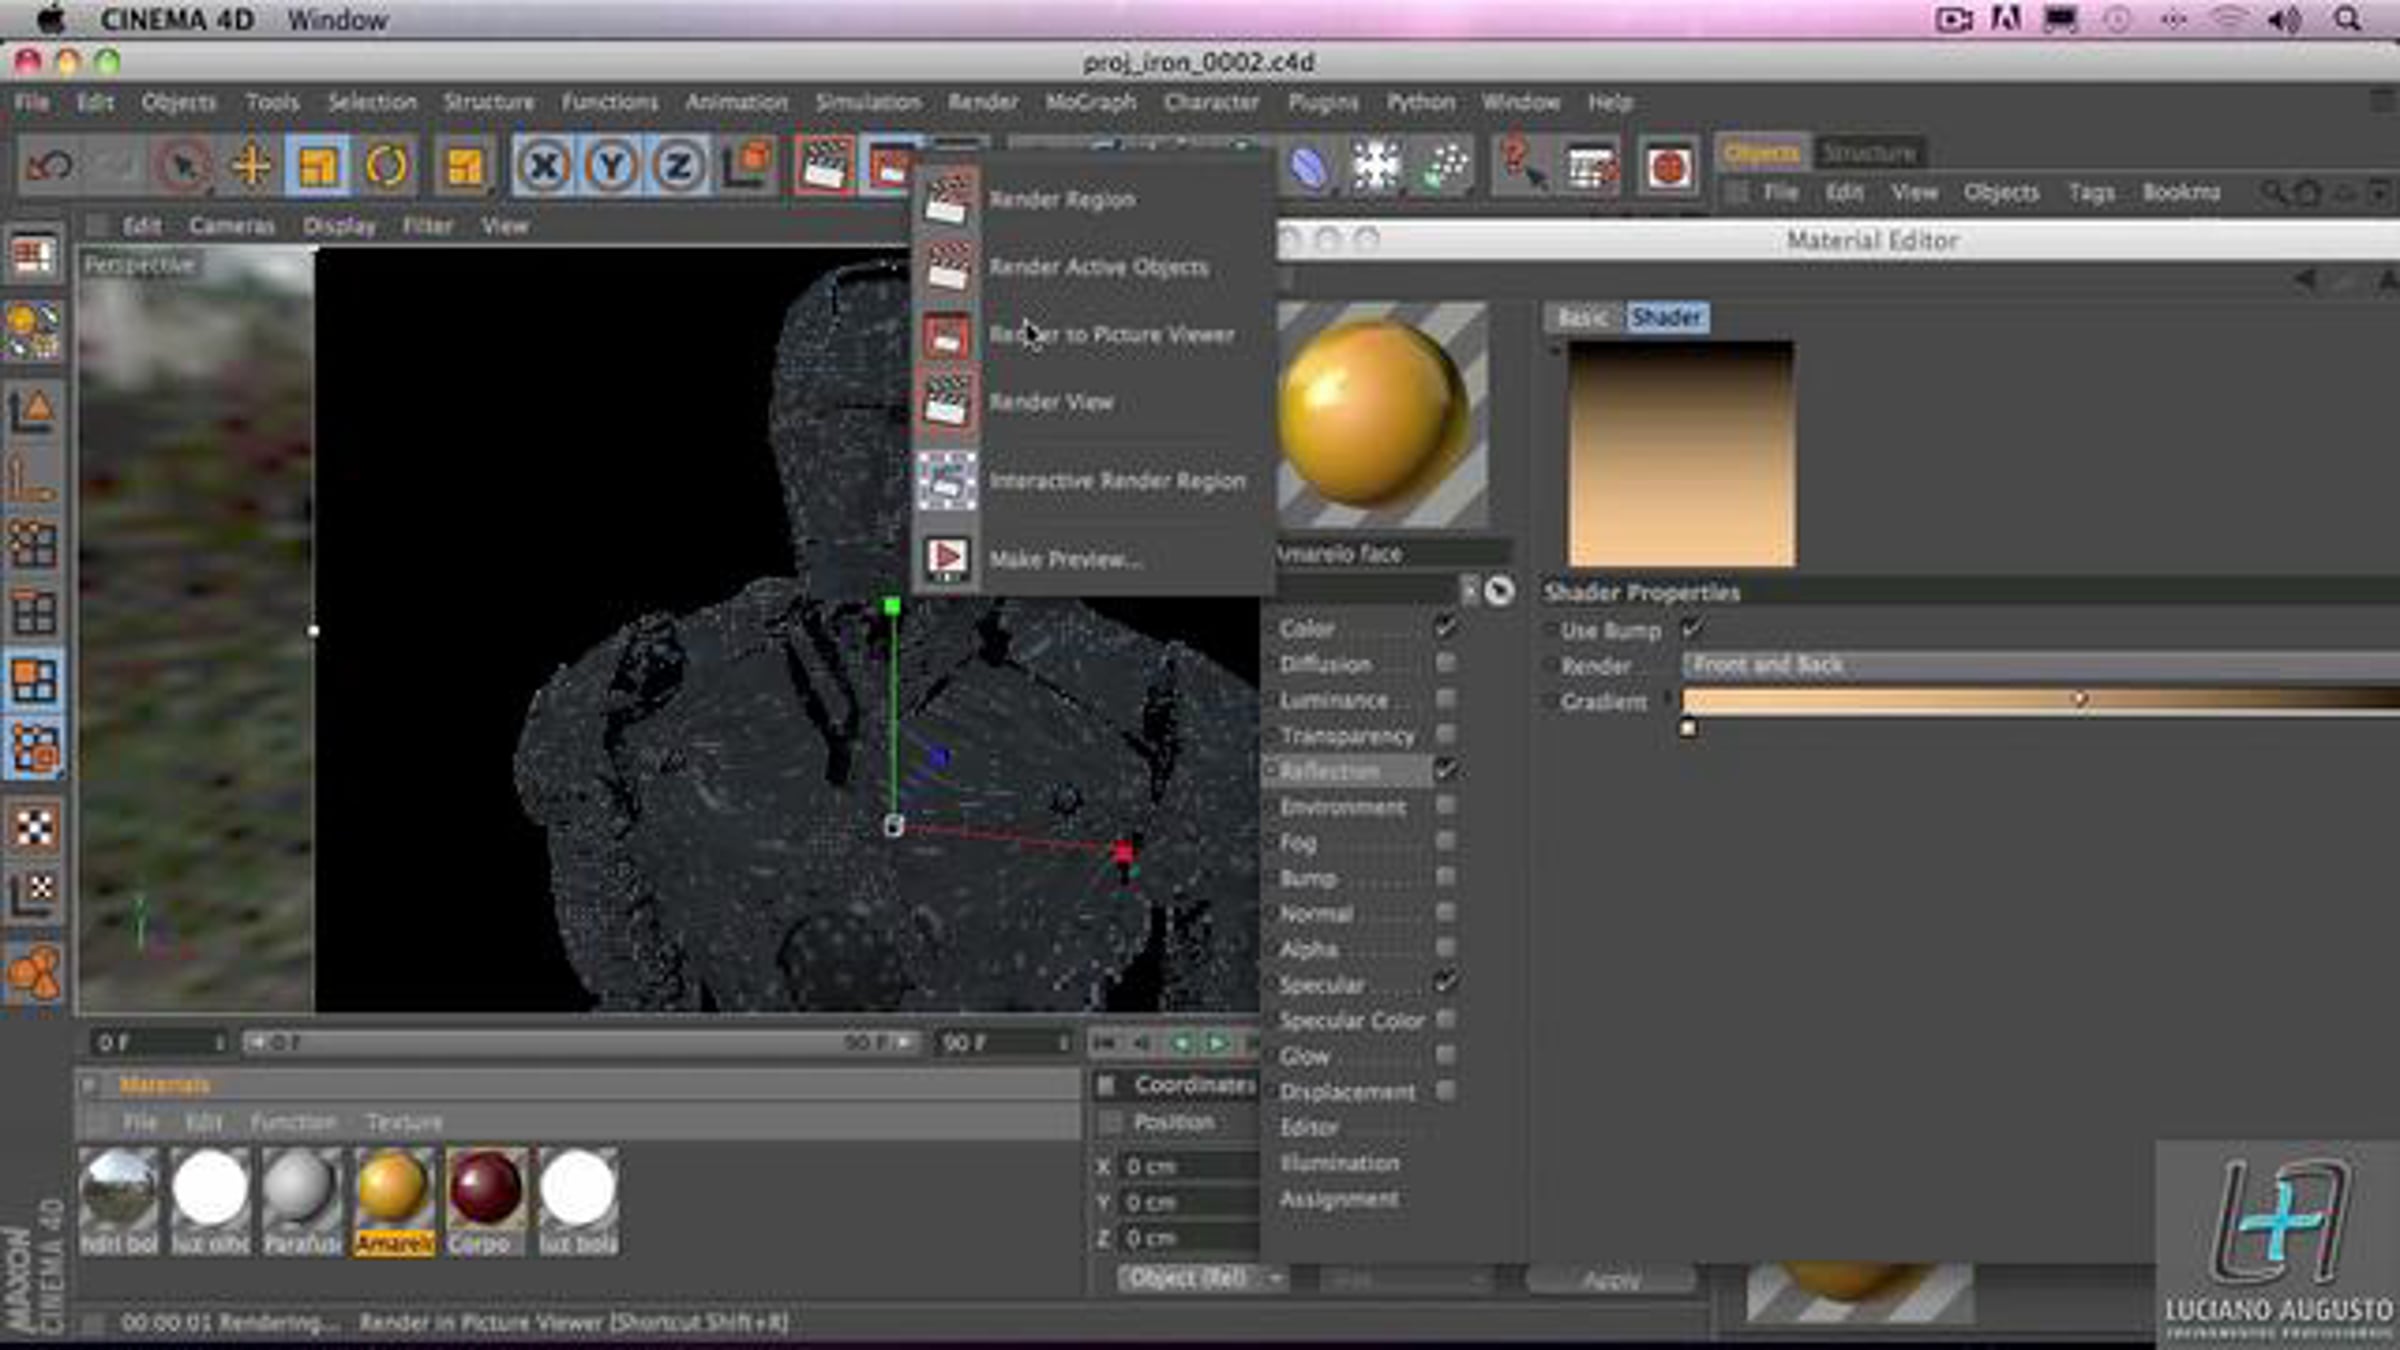This screenshot has height=1350, width=2400.
Task: Click the Interactive Render Region menu icon
Action: (946, 481)
